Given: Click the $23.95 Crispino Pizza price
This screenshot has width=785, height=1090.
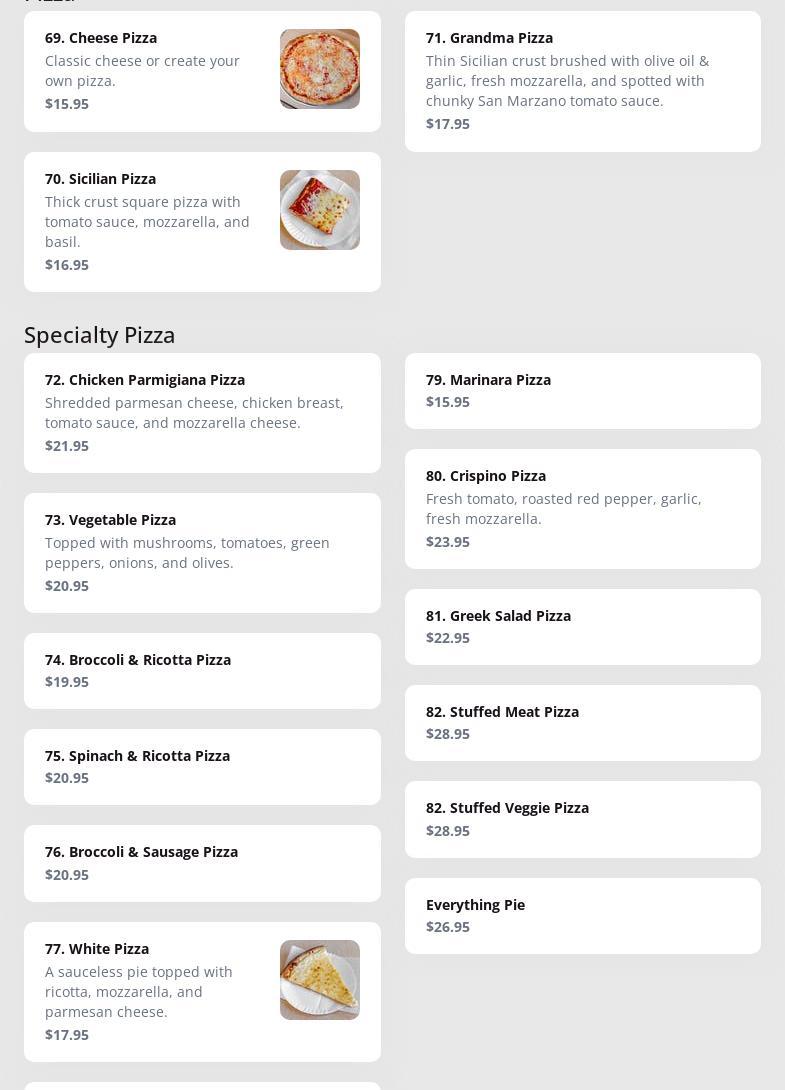Looking at the screenshot, I should [448, 542].
